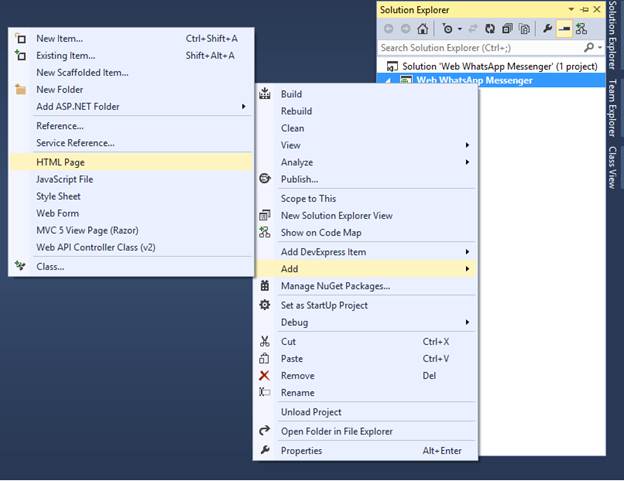624x481 pixels.
Task: Expand Add ASP.NET Folder submenu
Action: point(131,107)
